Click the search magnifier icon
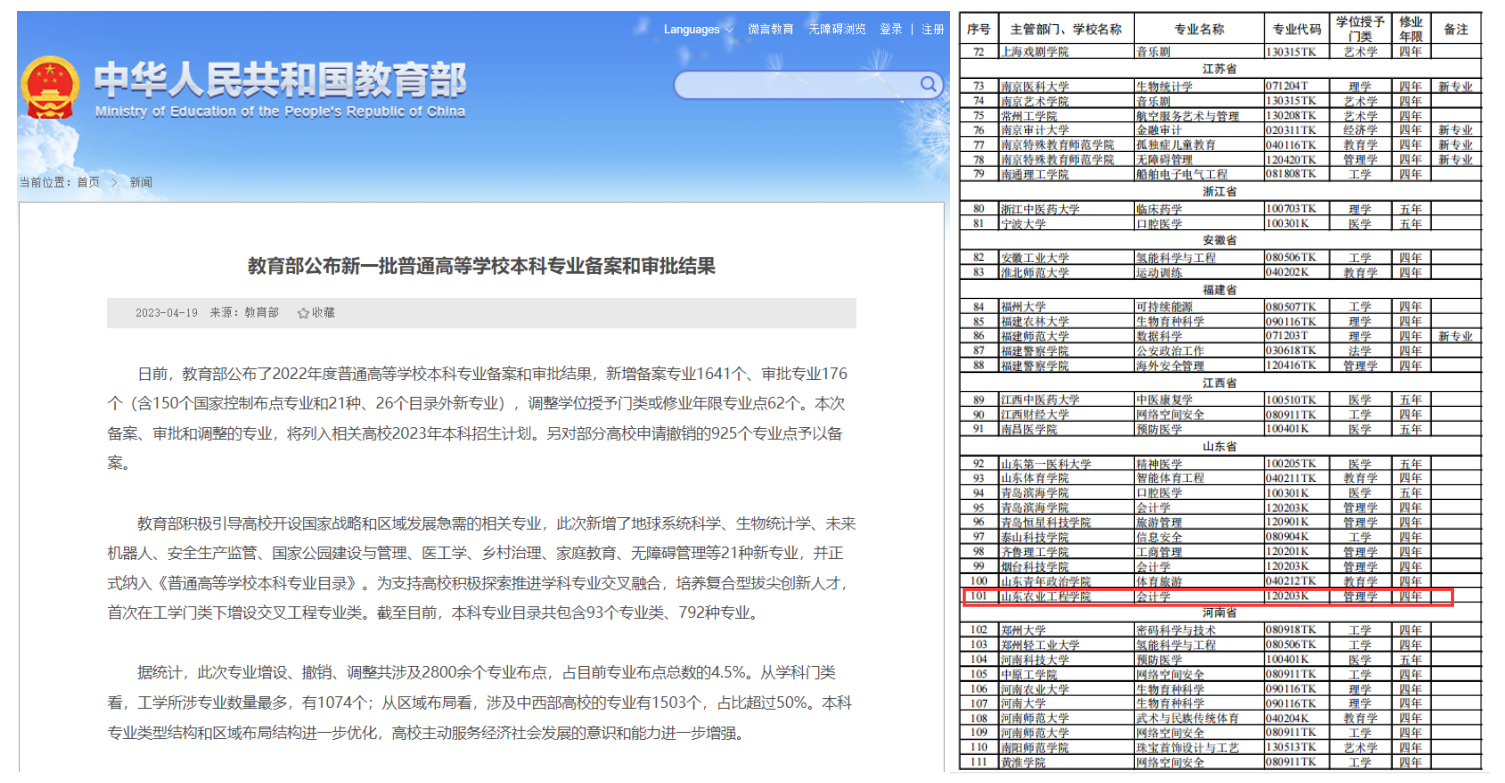This screenshot has width=1505, height=783. (x=928, y=84)
